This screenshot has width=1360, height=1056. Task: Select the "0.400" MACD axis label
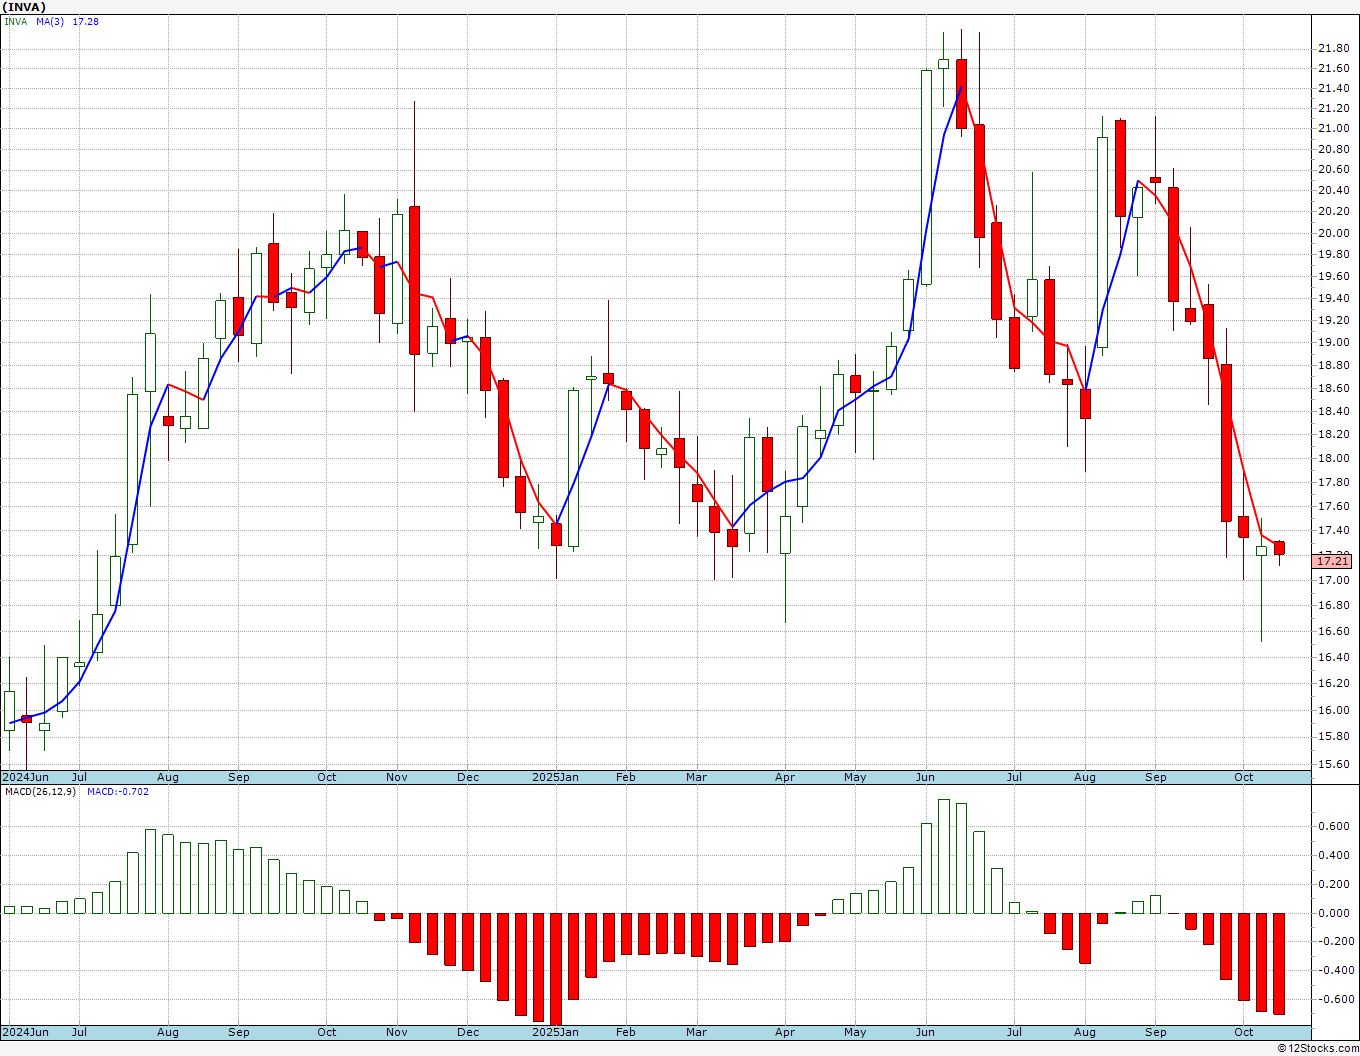[x=1333, y=856]
